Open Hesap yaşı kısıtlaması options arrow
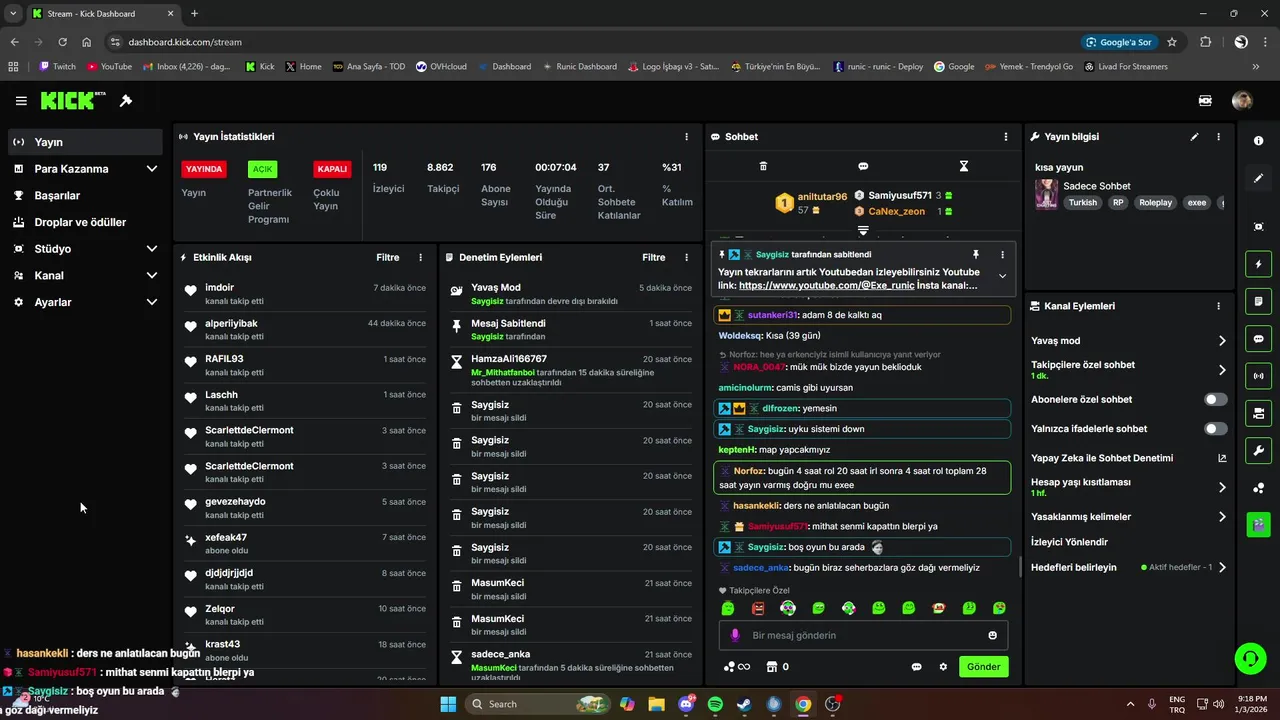 point(1222,487)
